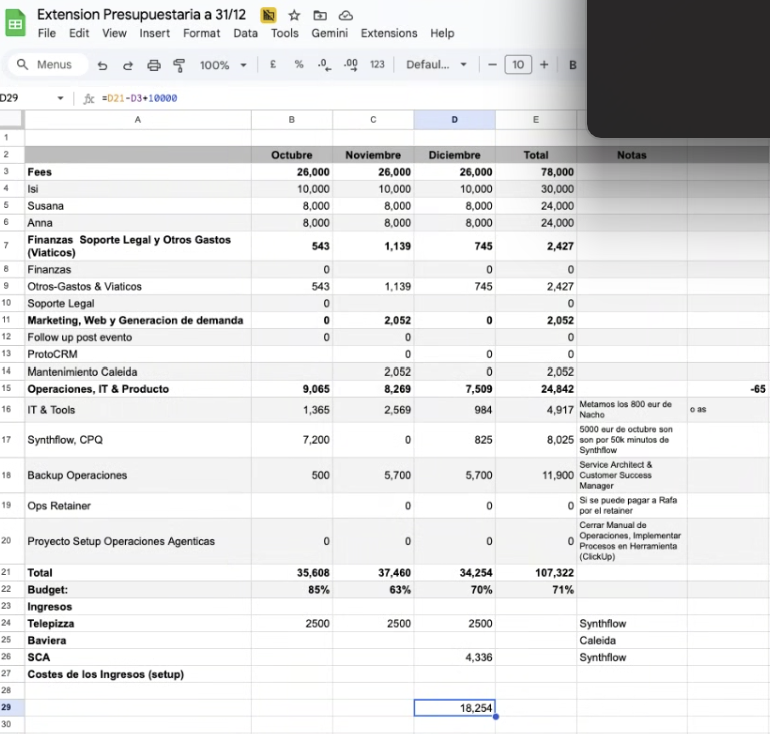Open the zoom 100% dropdown

click(222, 65)
